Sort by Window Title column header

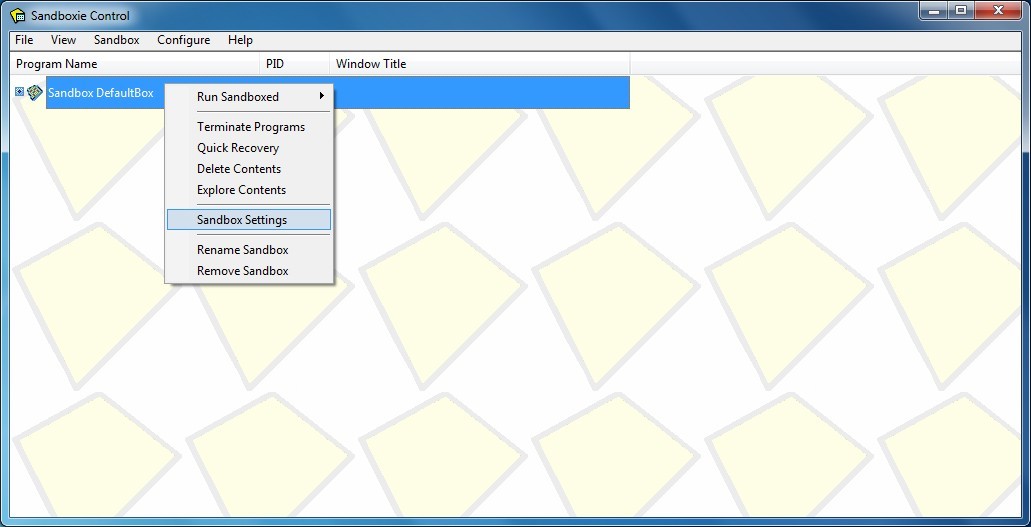[479, 64]
